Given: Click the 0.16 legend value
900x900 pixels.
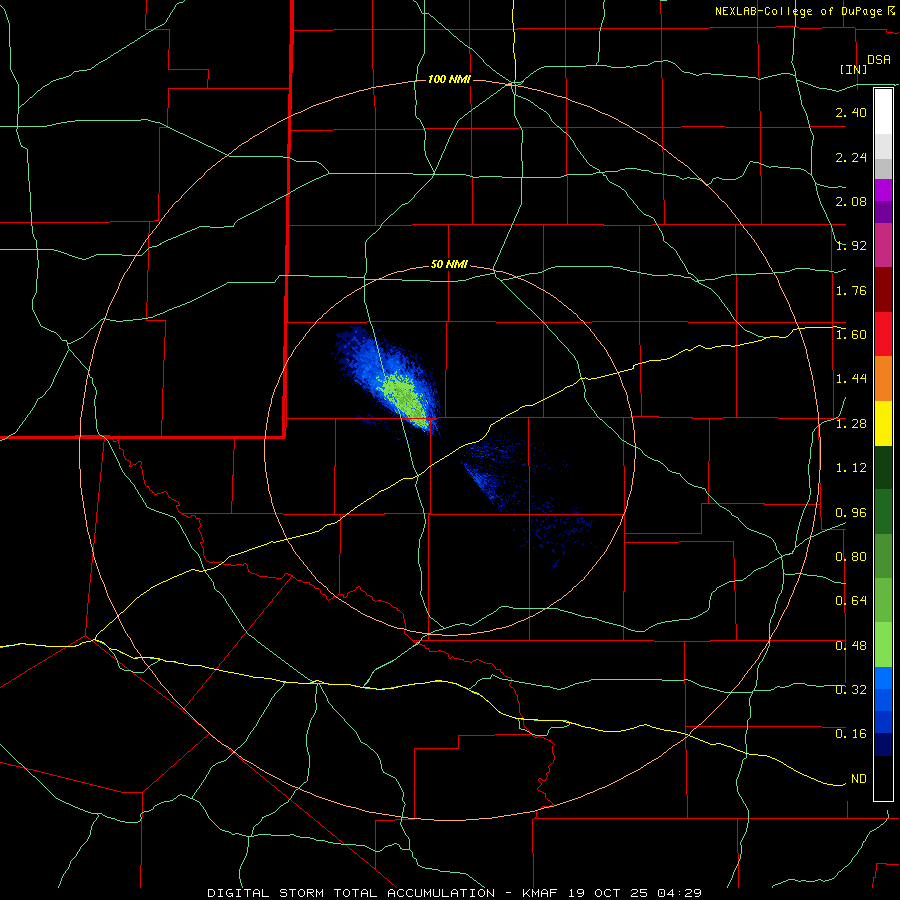Looking at the screenshot, I should pyautogui.click(x=851, y=734).
